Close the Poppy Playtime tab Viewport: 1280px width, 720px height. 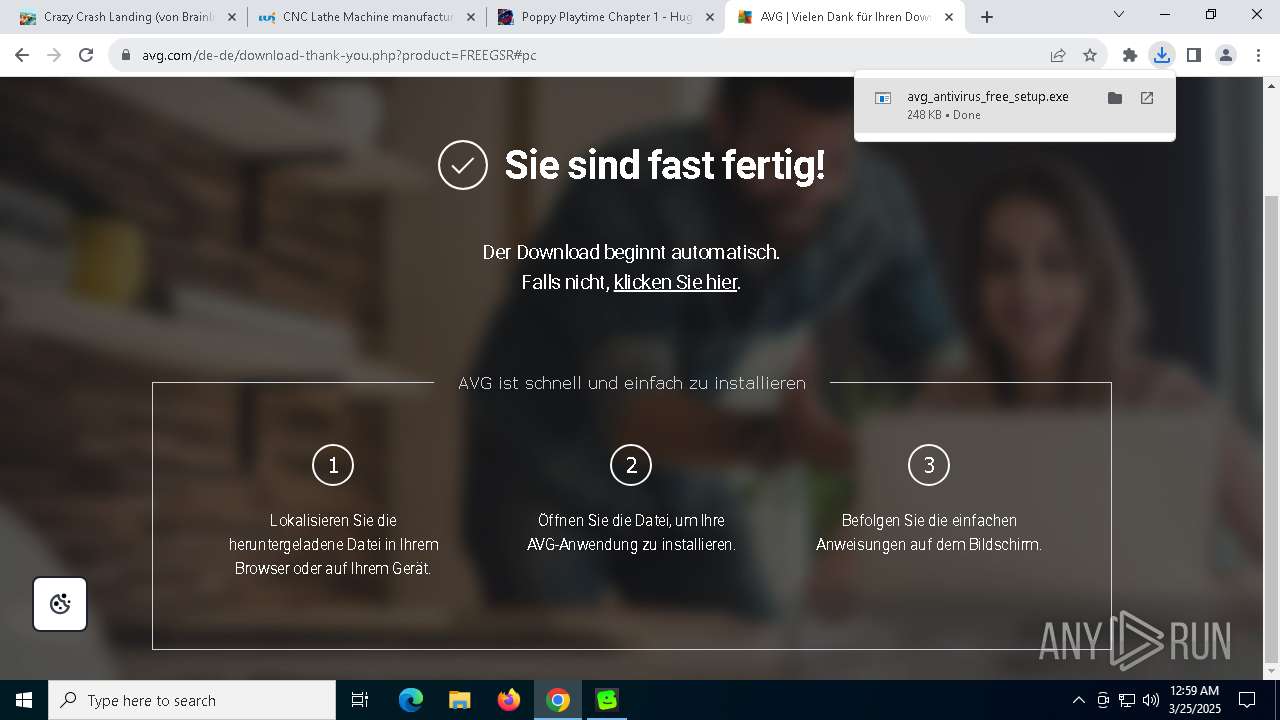[x=710, y=17]
